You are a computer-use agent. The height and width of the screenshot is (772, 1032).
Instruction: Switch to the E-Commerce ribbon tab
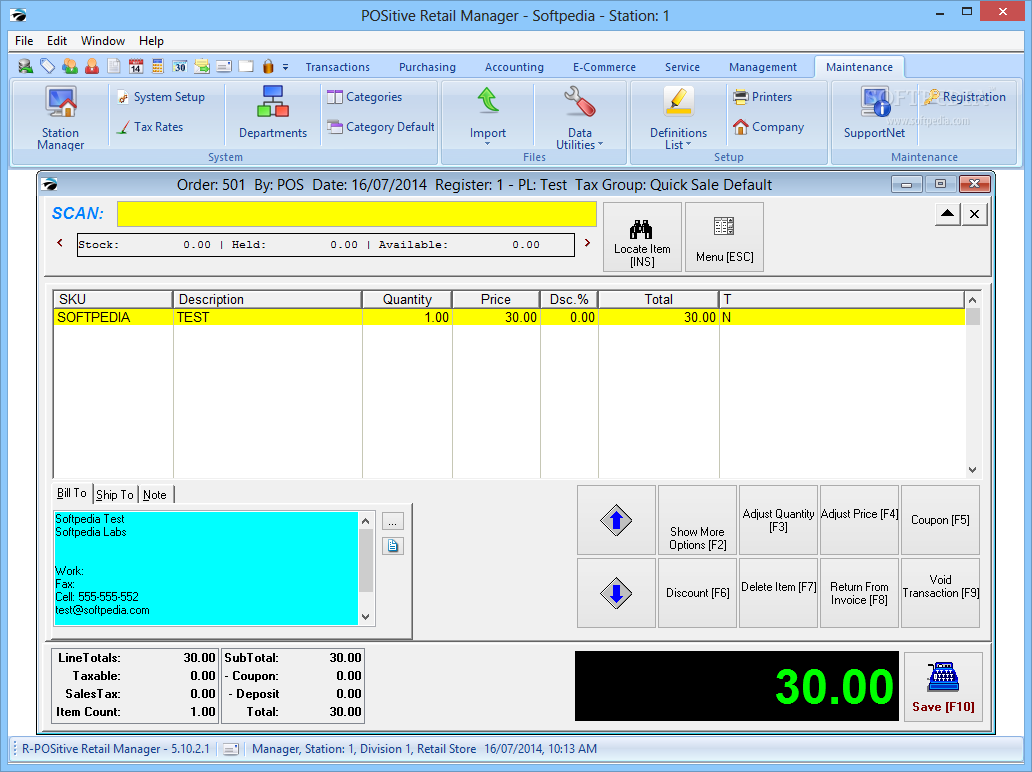604,67
